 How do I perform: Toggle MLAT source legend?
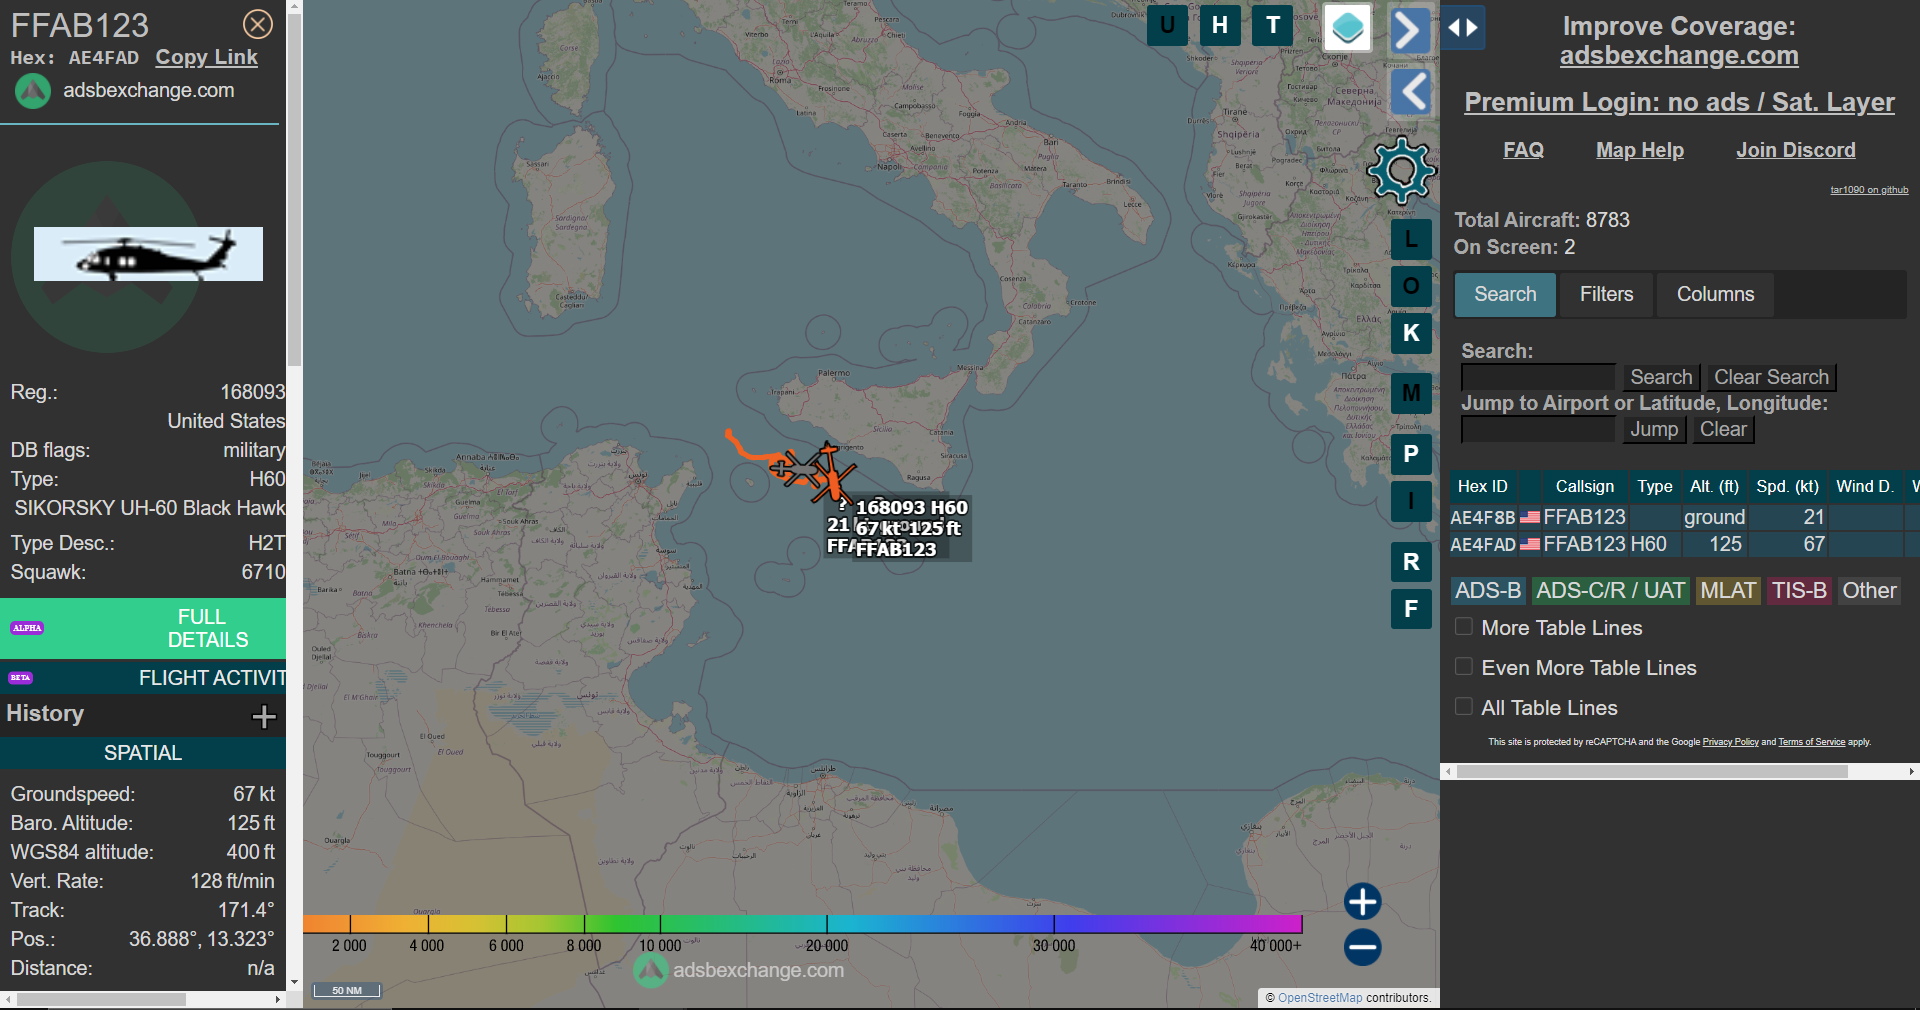(x=1728, y=591)
